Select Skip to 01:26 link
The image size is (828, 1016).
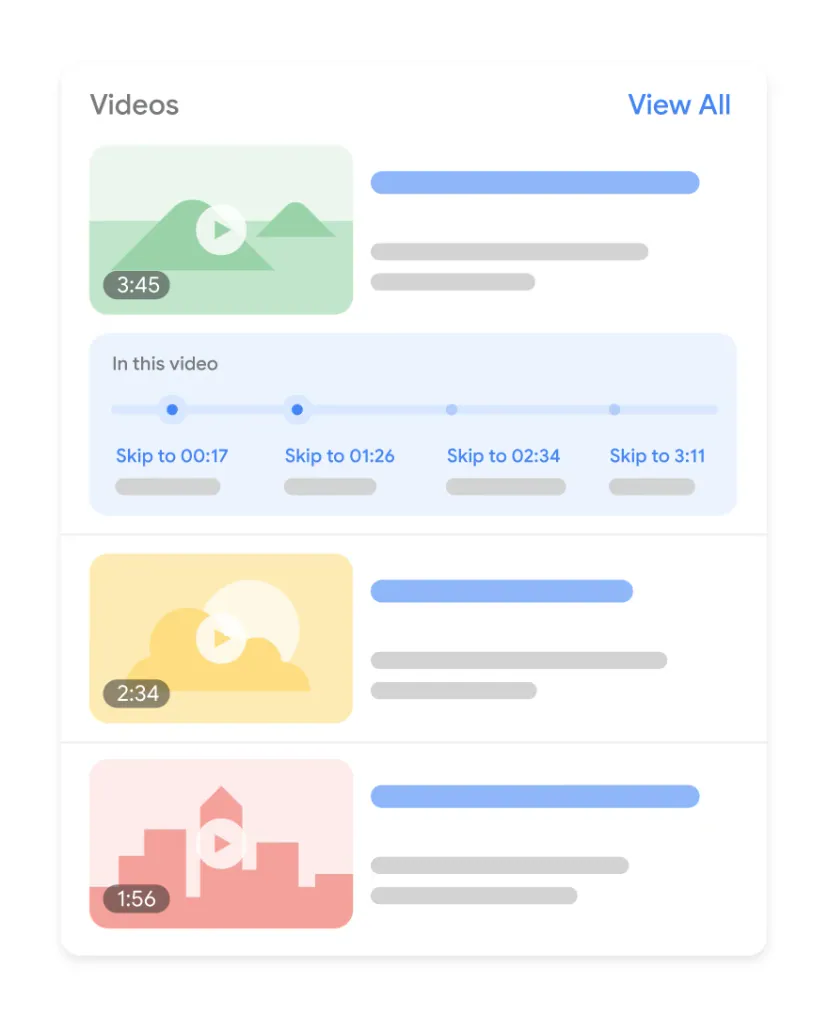[339, 456]
